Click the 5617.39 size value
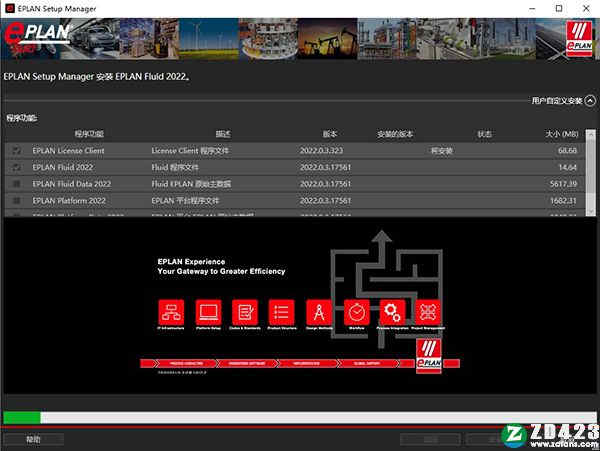This screenshot has height=451, width=600. (x=563, y=184)
